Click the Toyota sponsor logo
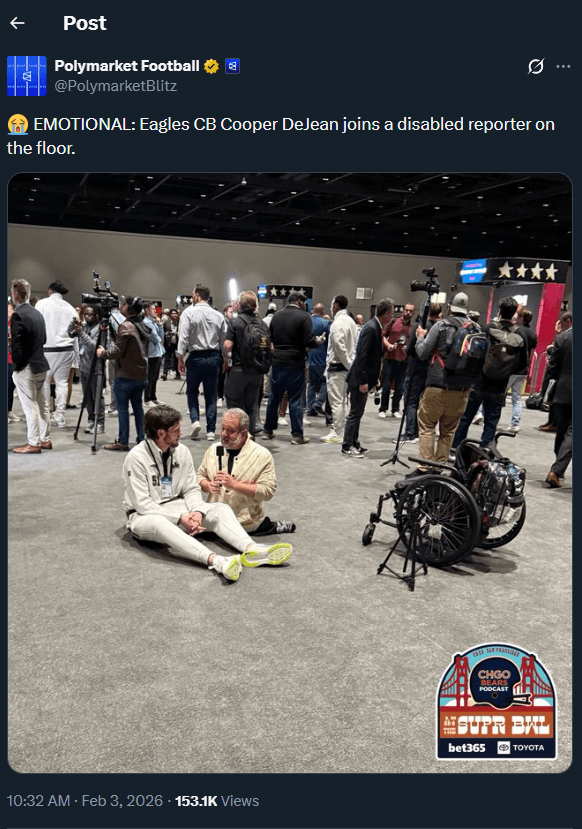 pyautogui.click(x=521, y=748)
